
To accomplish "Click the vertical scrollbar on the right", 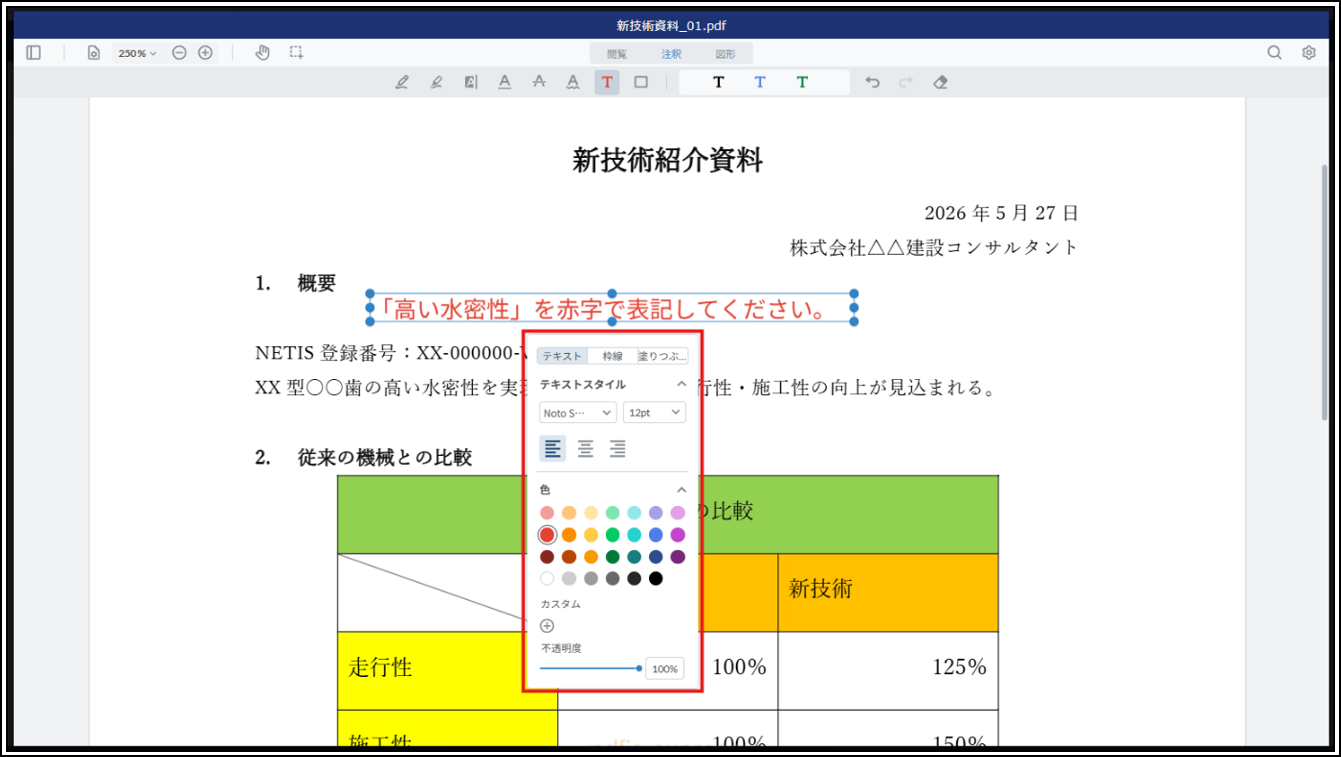I will tap(1325, 290).
